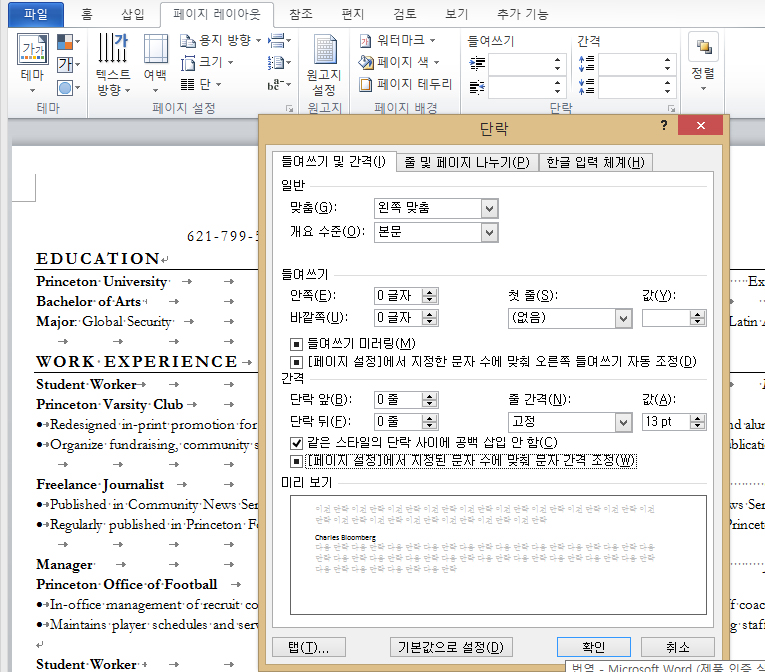Open the Themes (테마) gallery

tap(32, 60)
